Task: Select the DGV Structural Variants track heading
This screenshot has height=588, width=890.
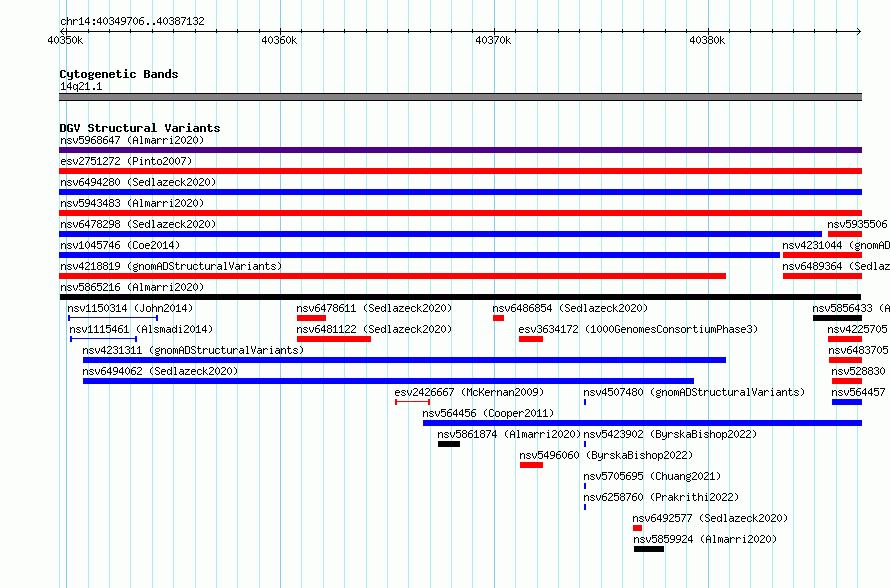Action: (x=140, y=128)
